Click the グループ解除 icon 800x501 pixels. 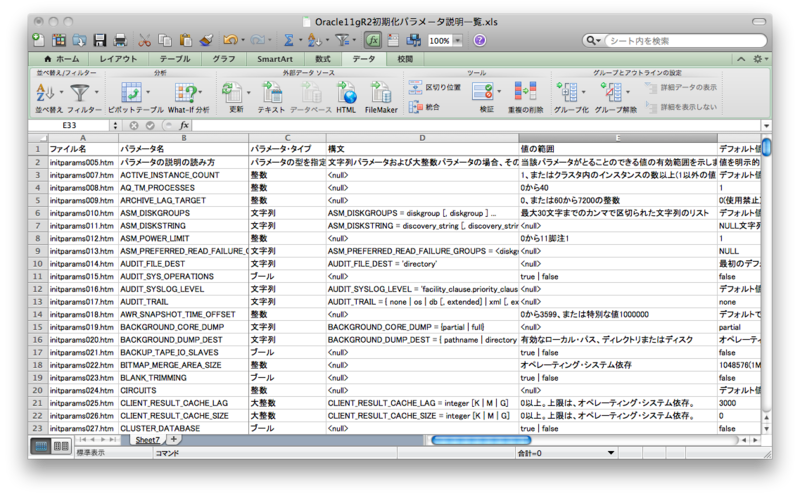point(611,92)
